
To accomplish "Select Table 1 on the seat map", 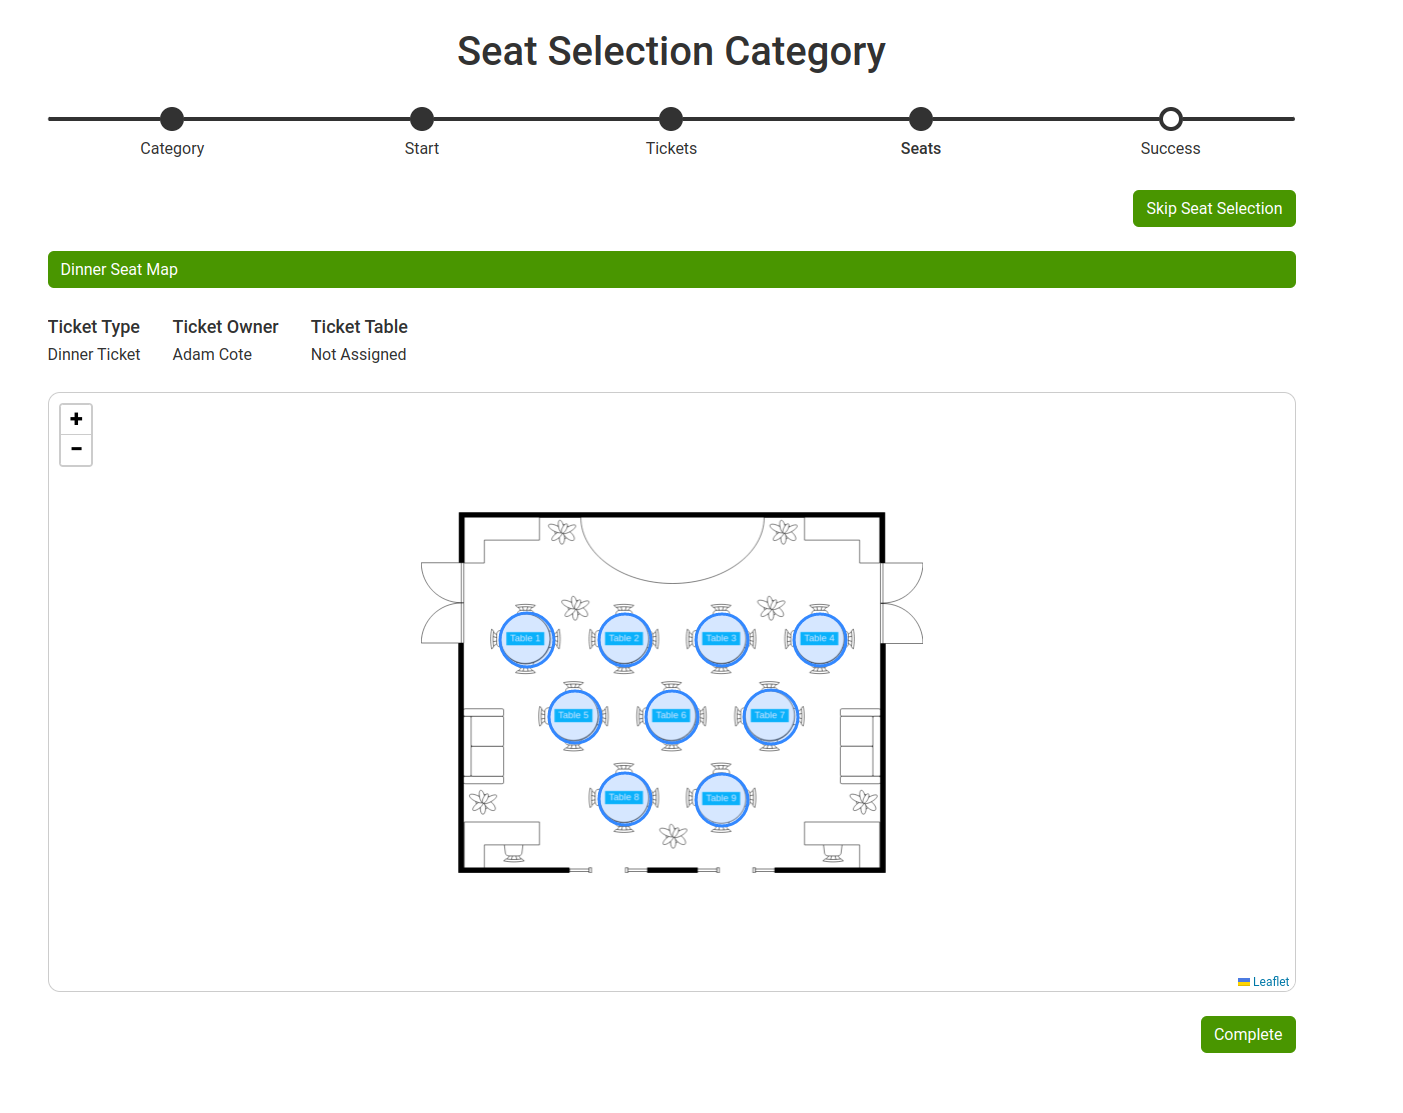I will pos(525,638).
